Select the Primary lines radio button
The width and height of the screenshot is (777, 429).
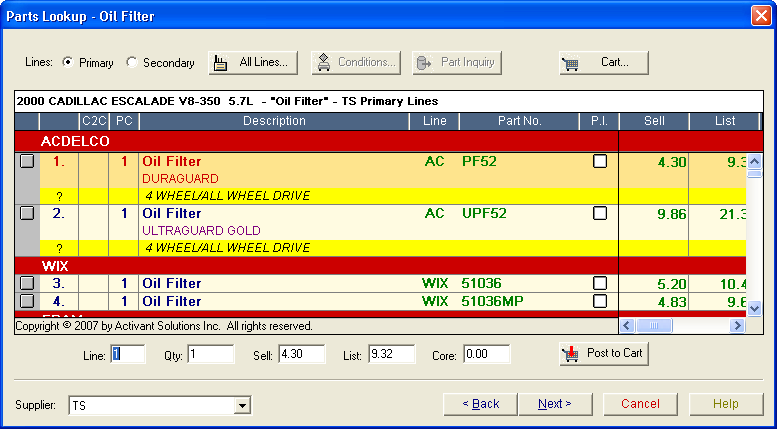coord(68,62)
